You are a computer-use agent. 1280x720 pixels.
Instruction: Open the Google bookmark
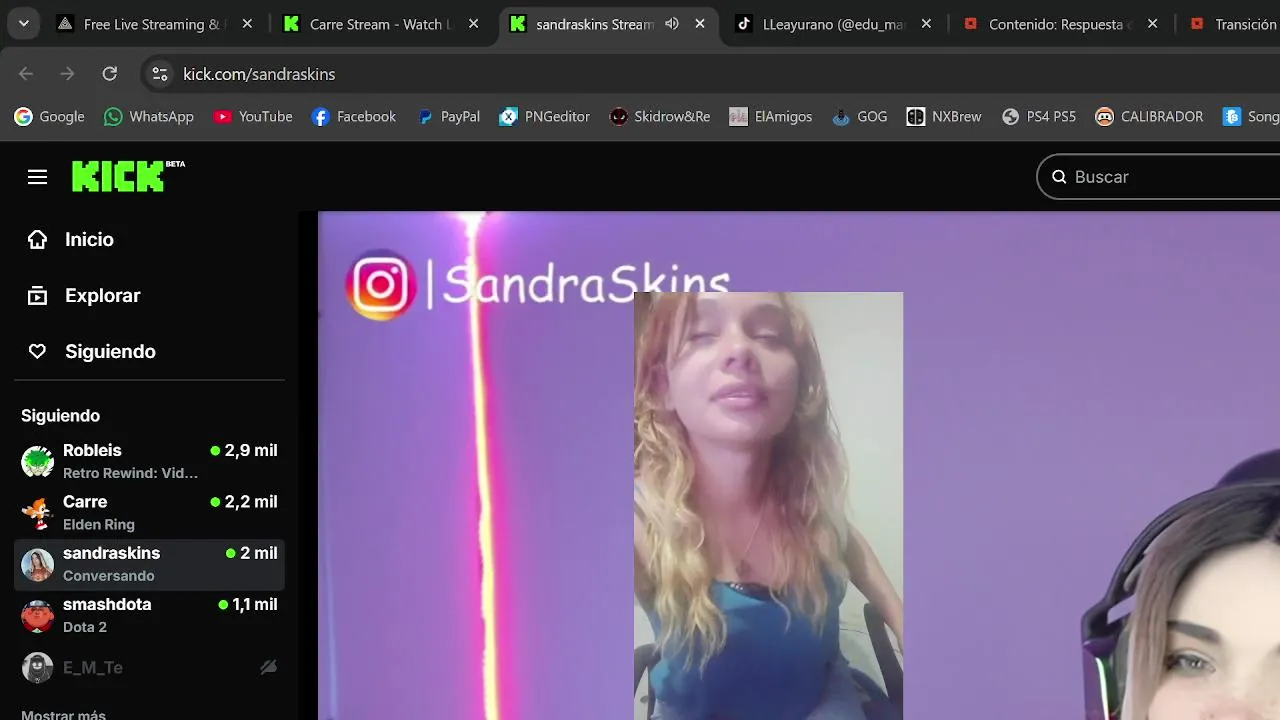[x=49, y=117]
